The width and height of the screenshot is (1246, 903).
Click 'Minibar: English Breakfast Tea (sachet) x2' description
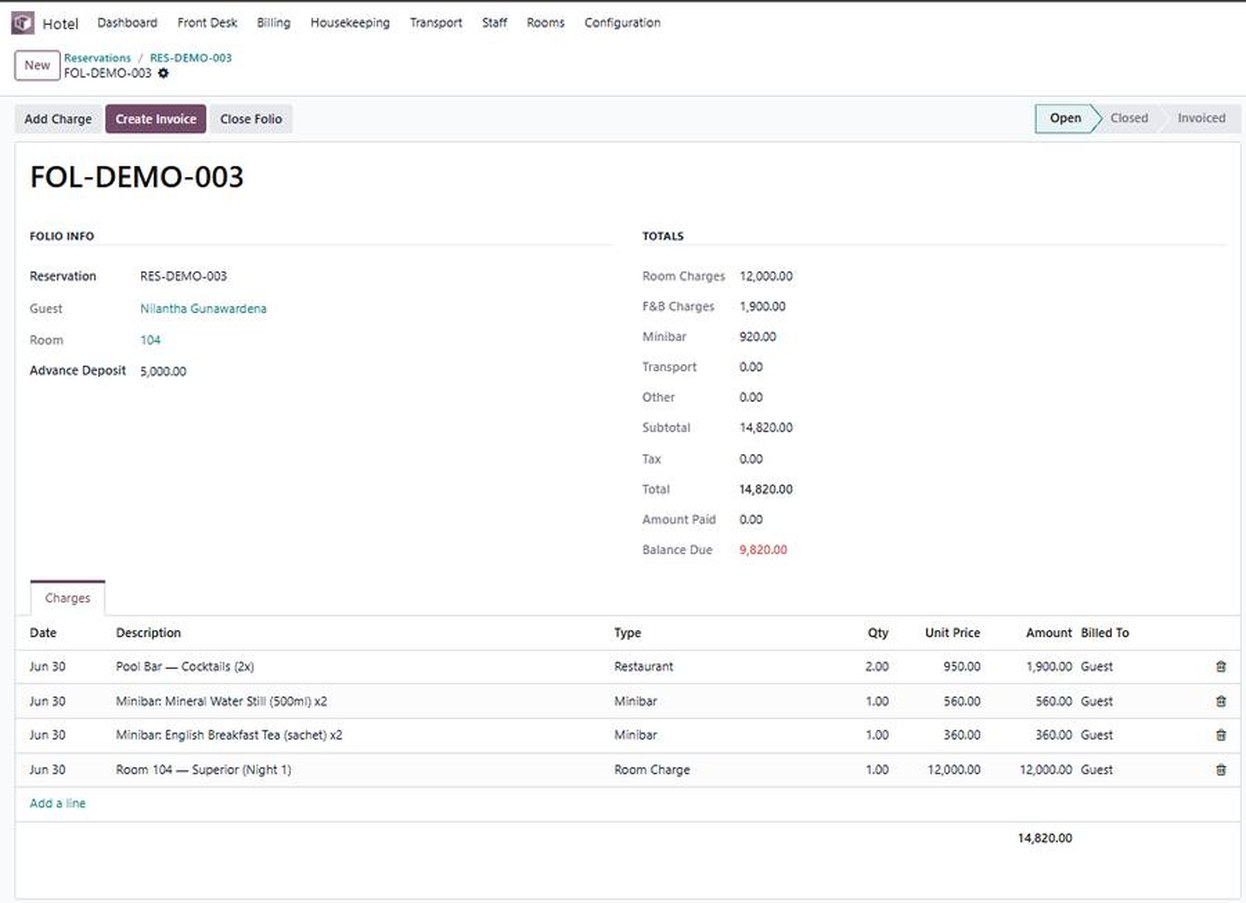point(229,735)
